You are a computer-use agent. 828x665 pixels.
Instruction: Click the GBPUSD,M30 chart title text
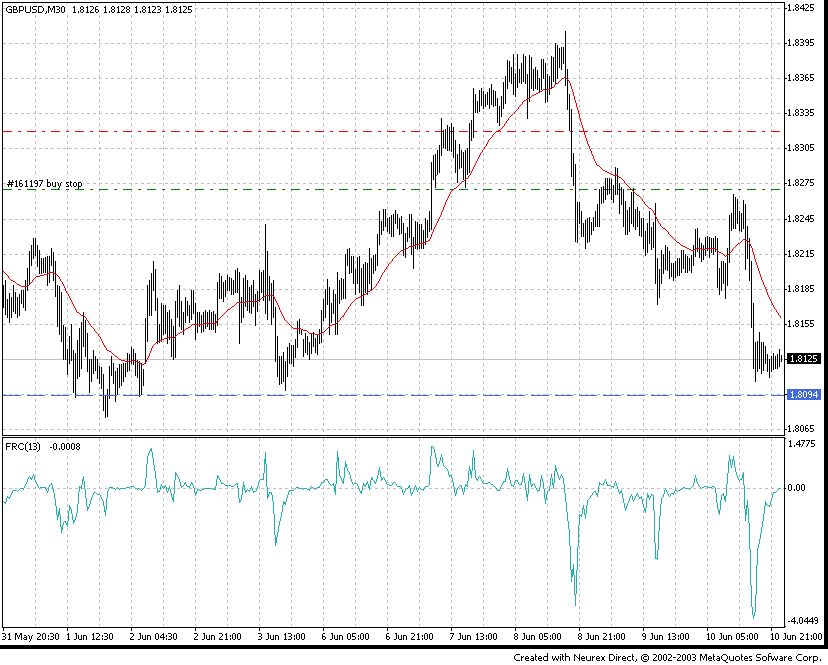(35, 9)
